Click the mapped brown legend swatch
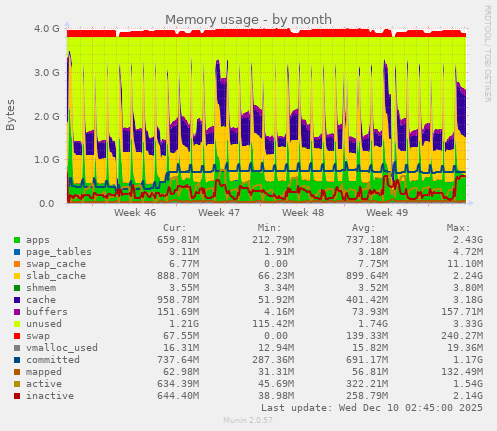 click(17, 372)
